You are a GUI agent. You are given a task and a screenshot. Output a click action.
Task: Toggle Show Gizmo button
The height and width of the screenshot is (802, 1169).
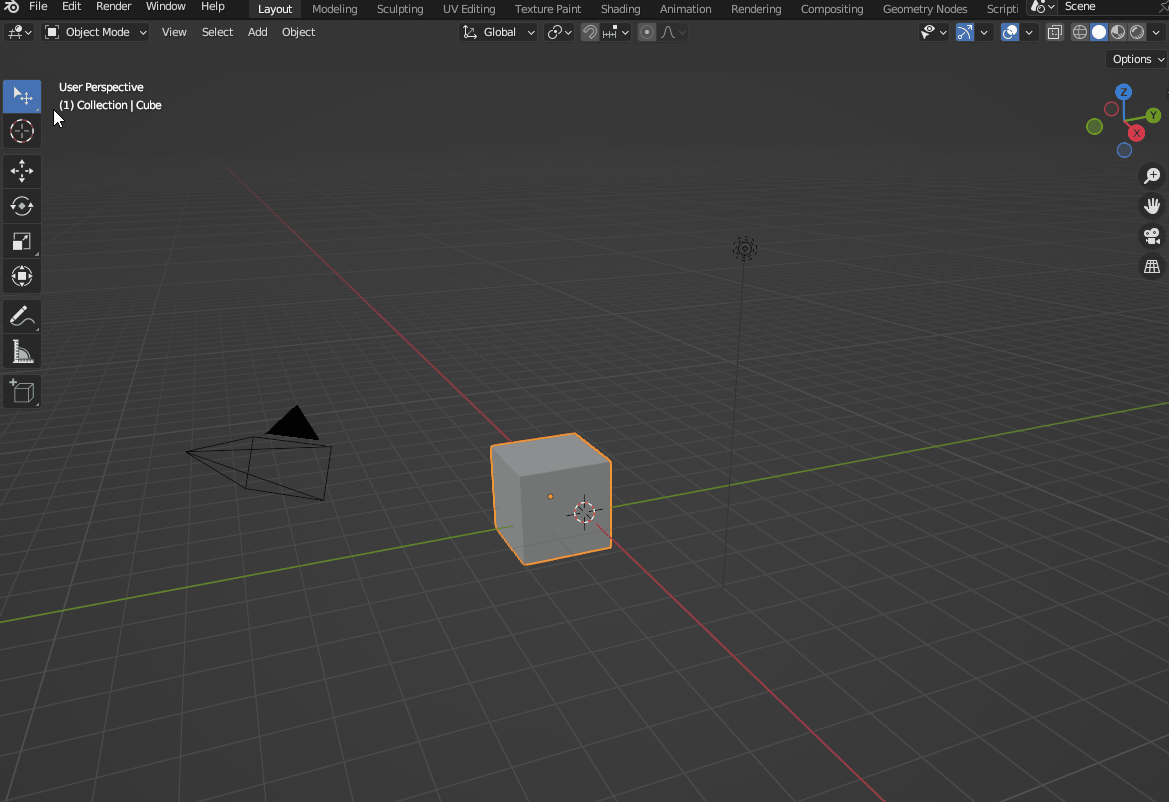(965, 32)
